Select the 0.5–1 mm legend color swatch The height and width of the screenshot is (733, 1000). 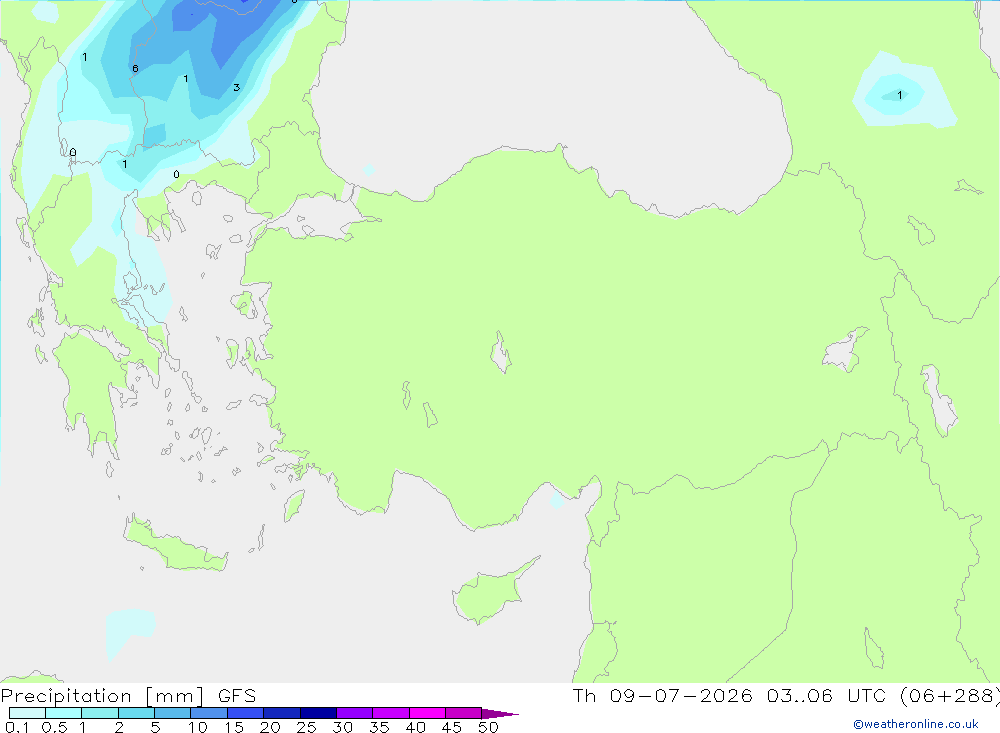pyautogui.click(x=63, y=713)
